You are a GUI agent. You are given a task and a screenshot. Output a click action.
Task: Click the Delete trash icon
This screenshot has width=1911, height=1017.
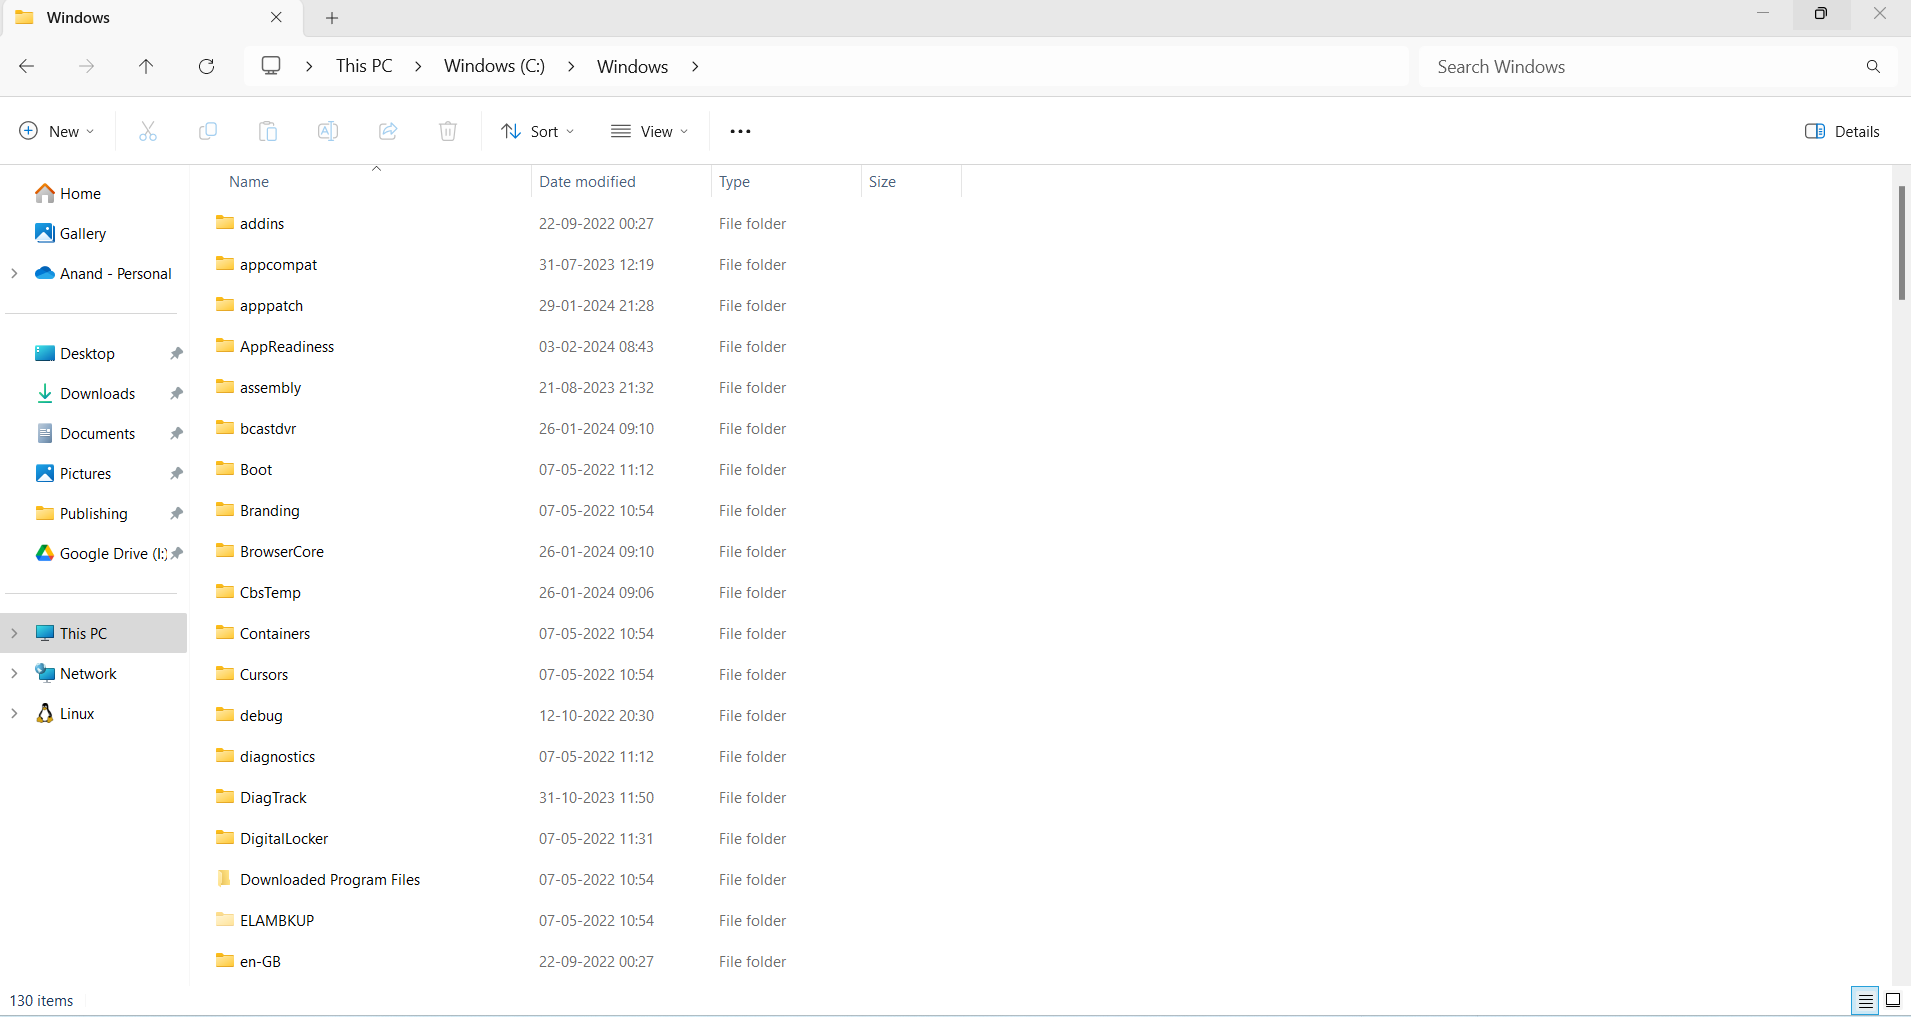448,131
